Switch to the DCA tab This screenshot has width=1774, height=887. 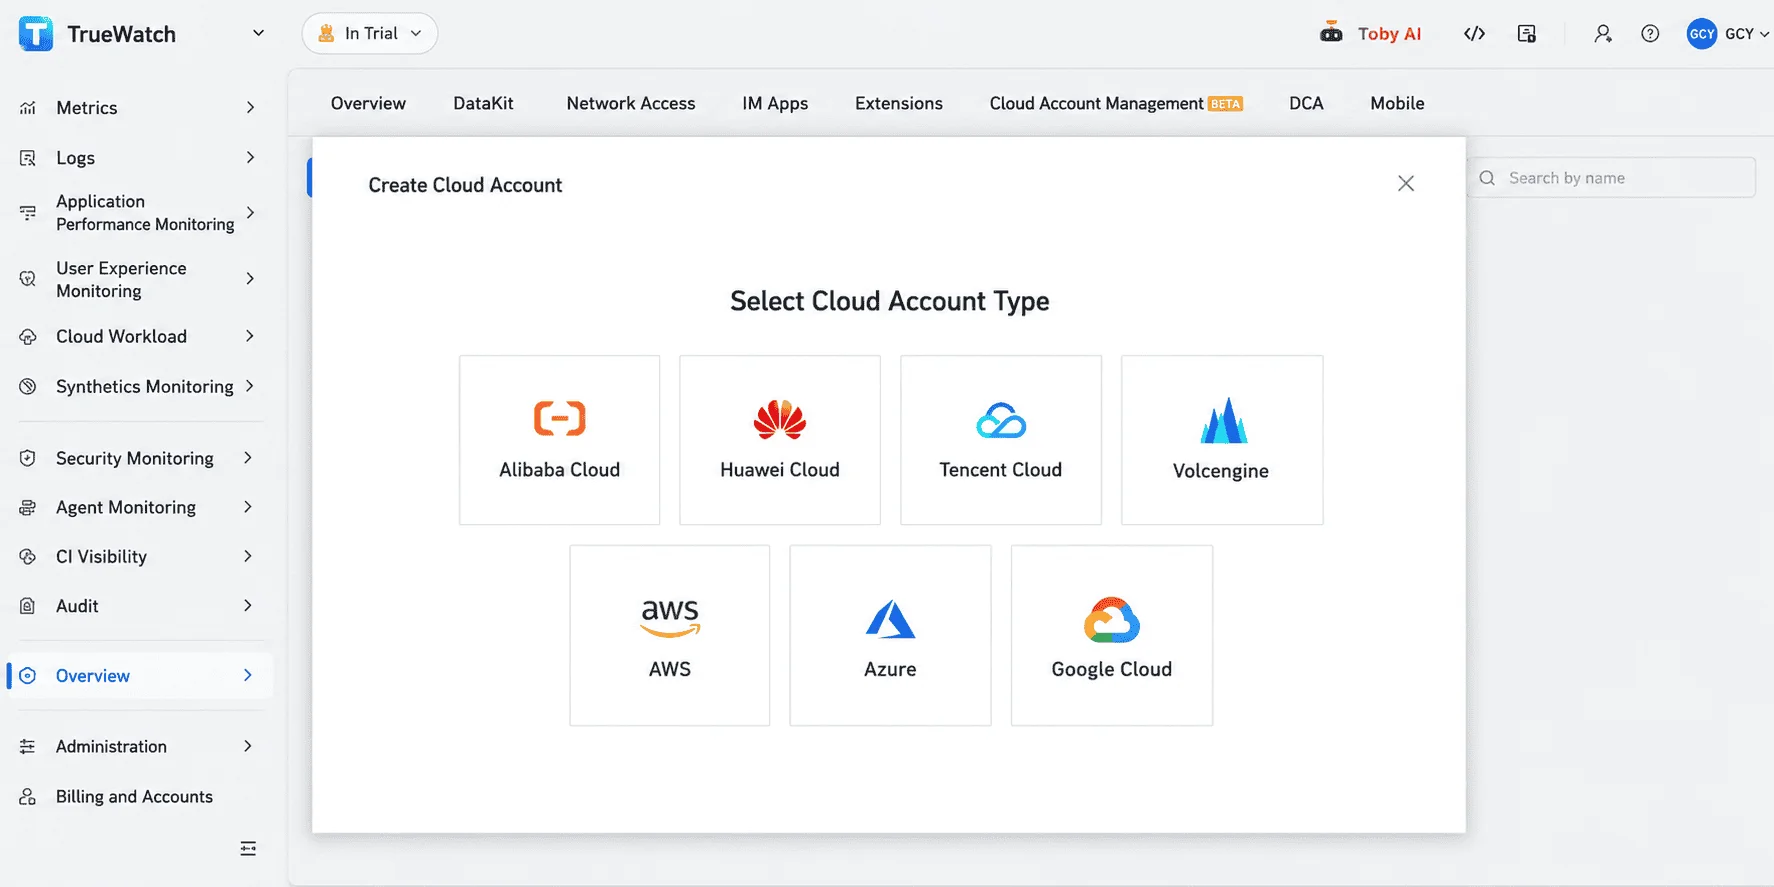coord(1306,104)
